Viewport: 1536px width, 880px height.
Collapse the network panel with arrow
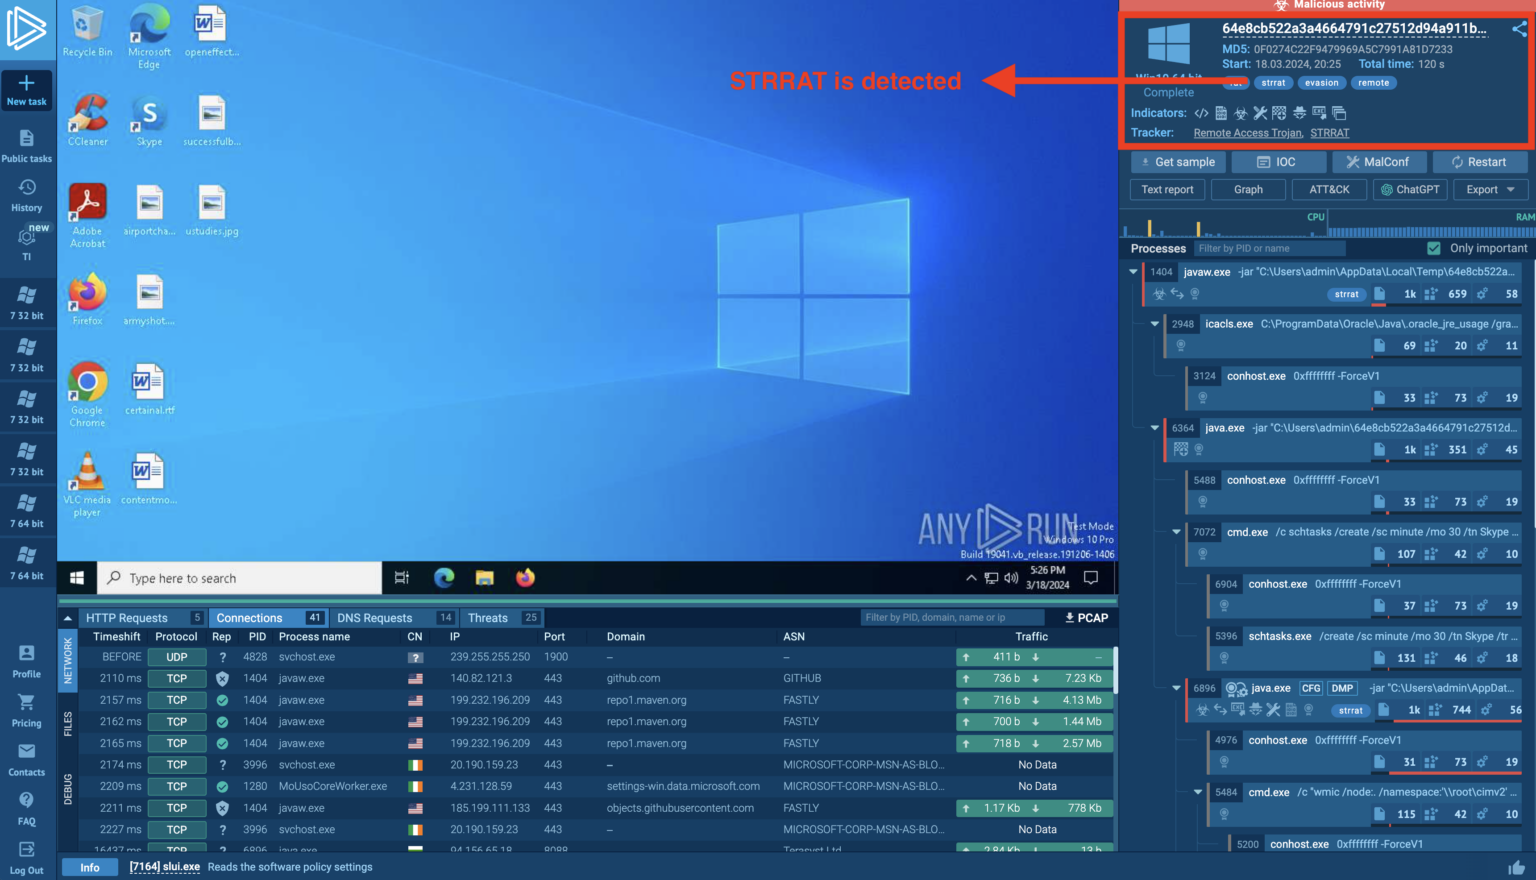point(68,618)
